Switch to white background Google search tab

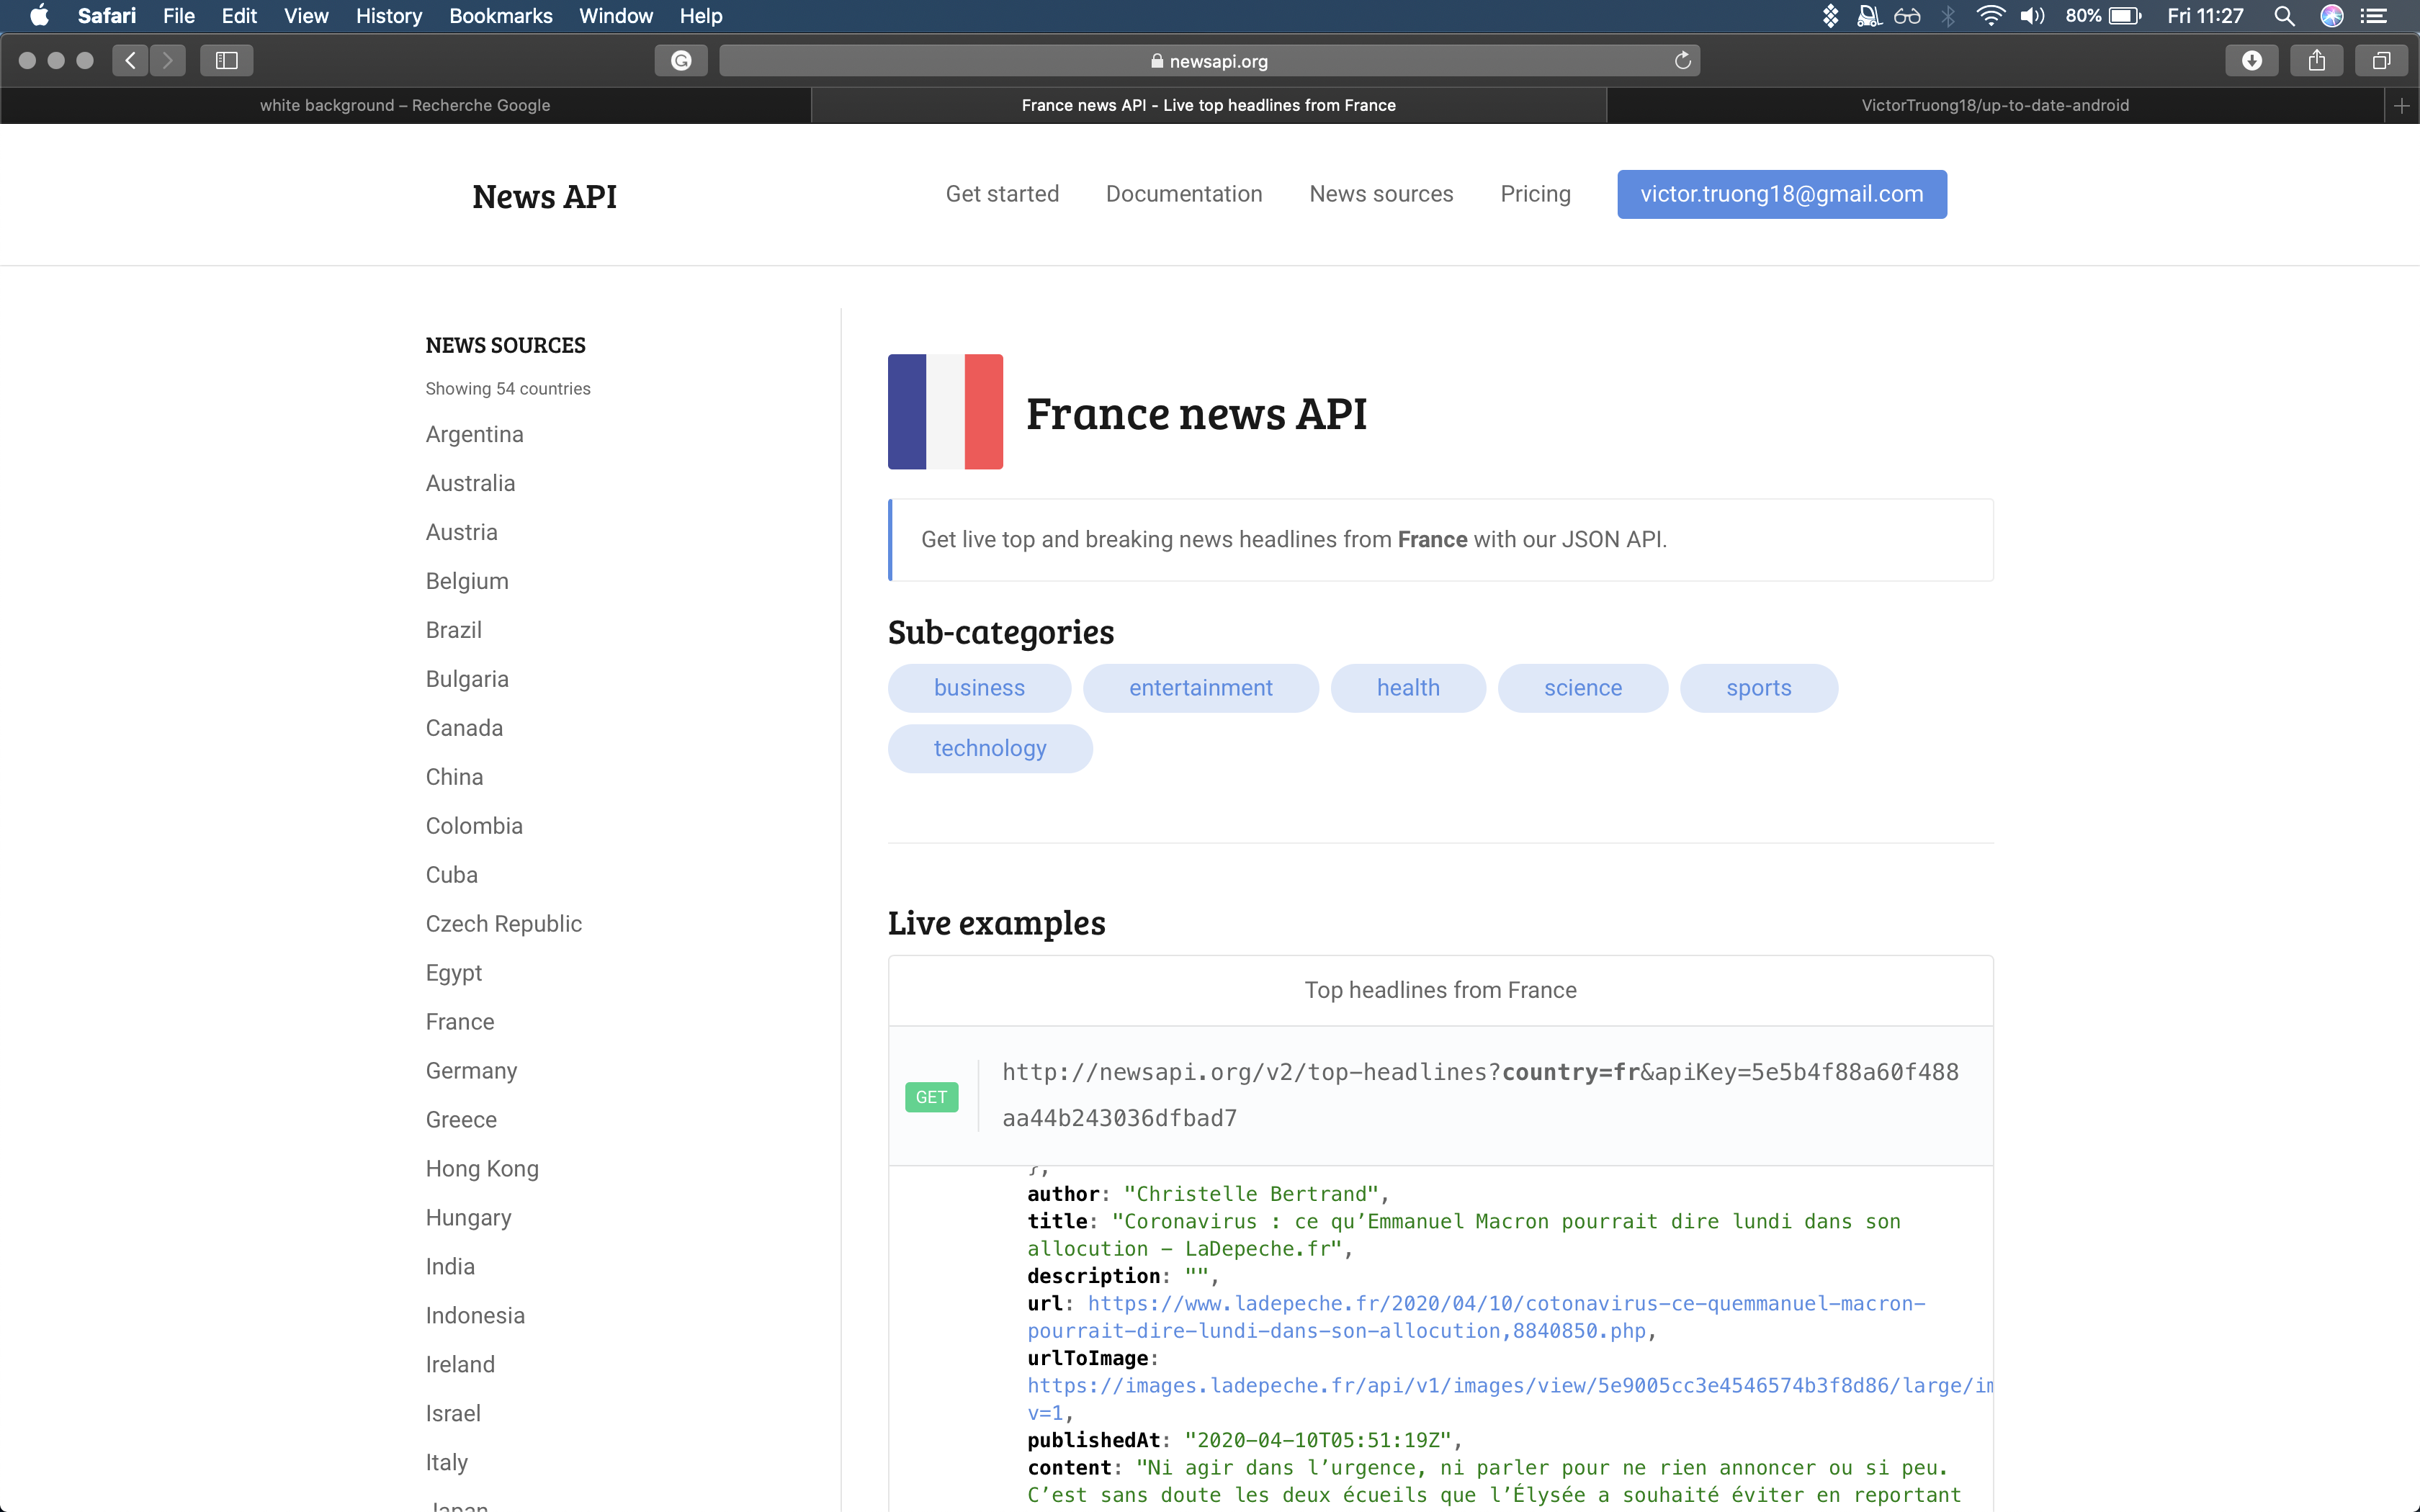tap(405, 105)
